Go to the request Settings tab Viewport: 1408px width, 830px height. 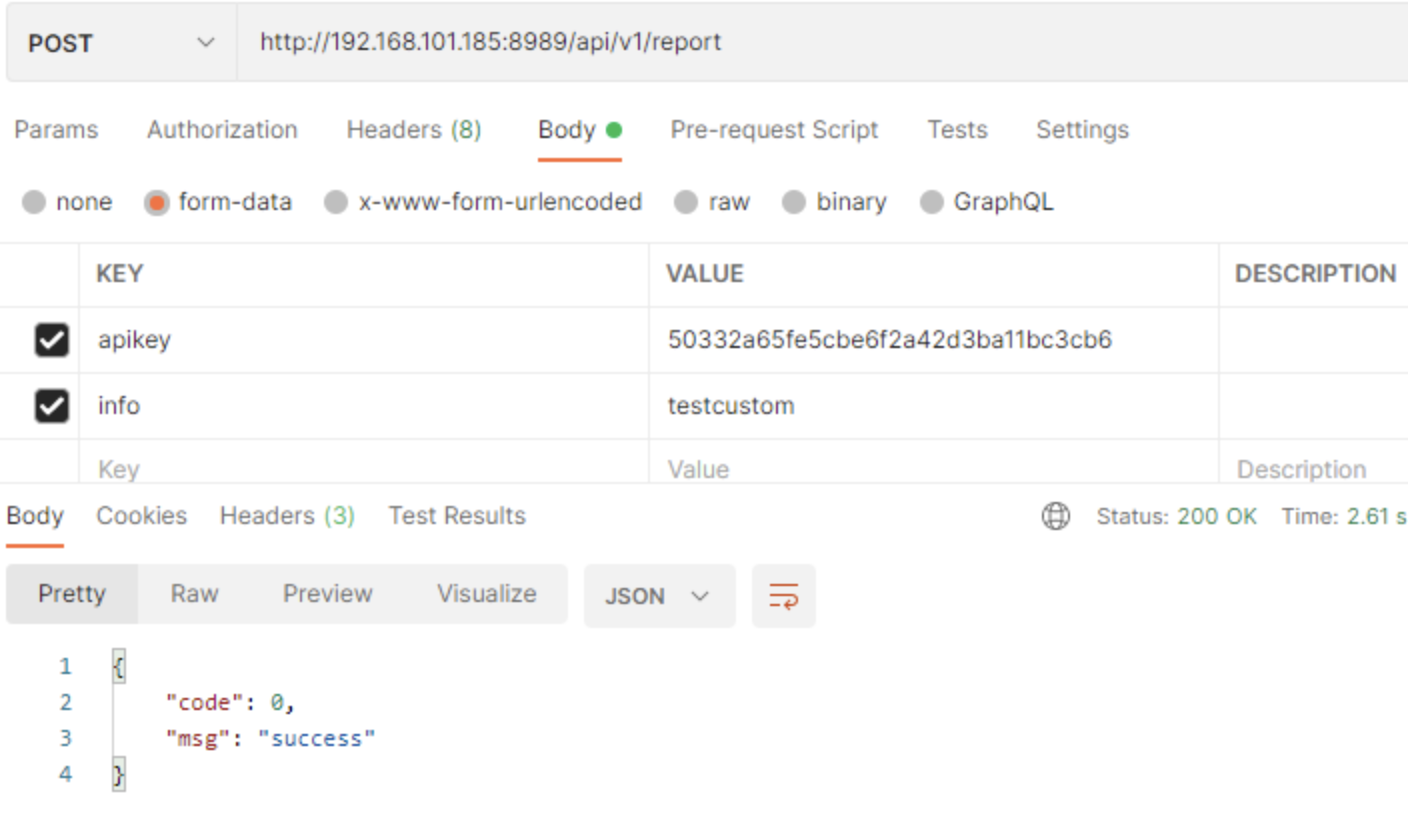(1082, 130)
